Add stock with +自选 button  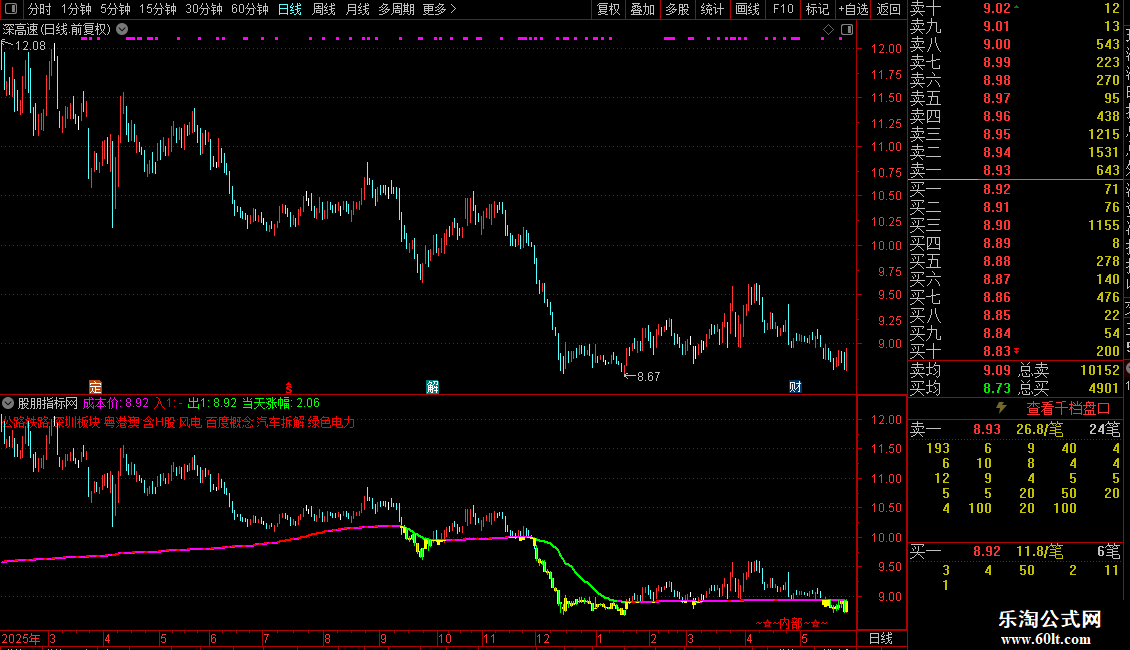pos(854,9)
